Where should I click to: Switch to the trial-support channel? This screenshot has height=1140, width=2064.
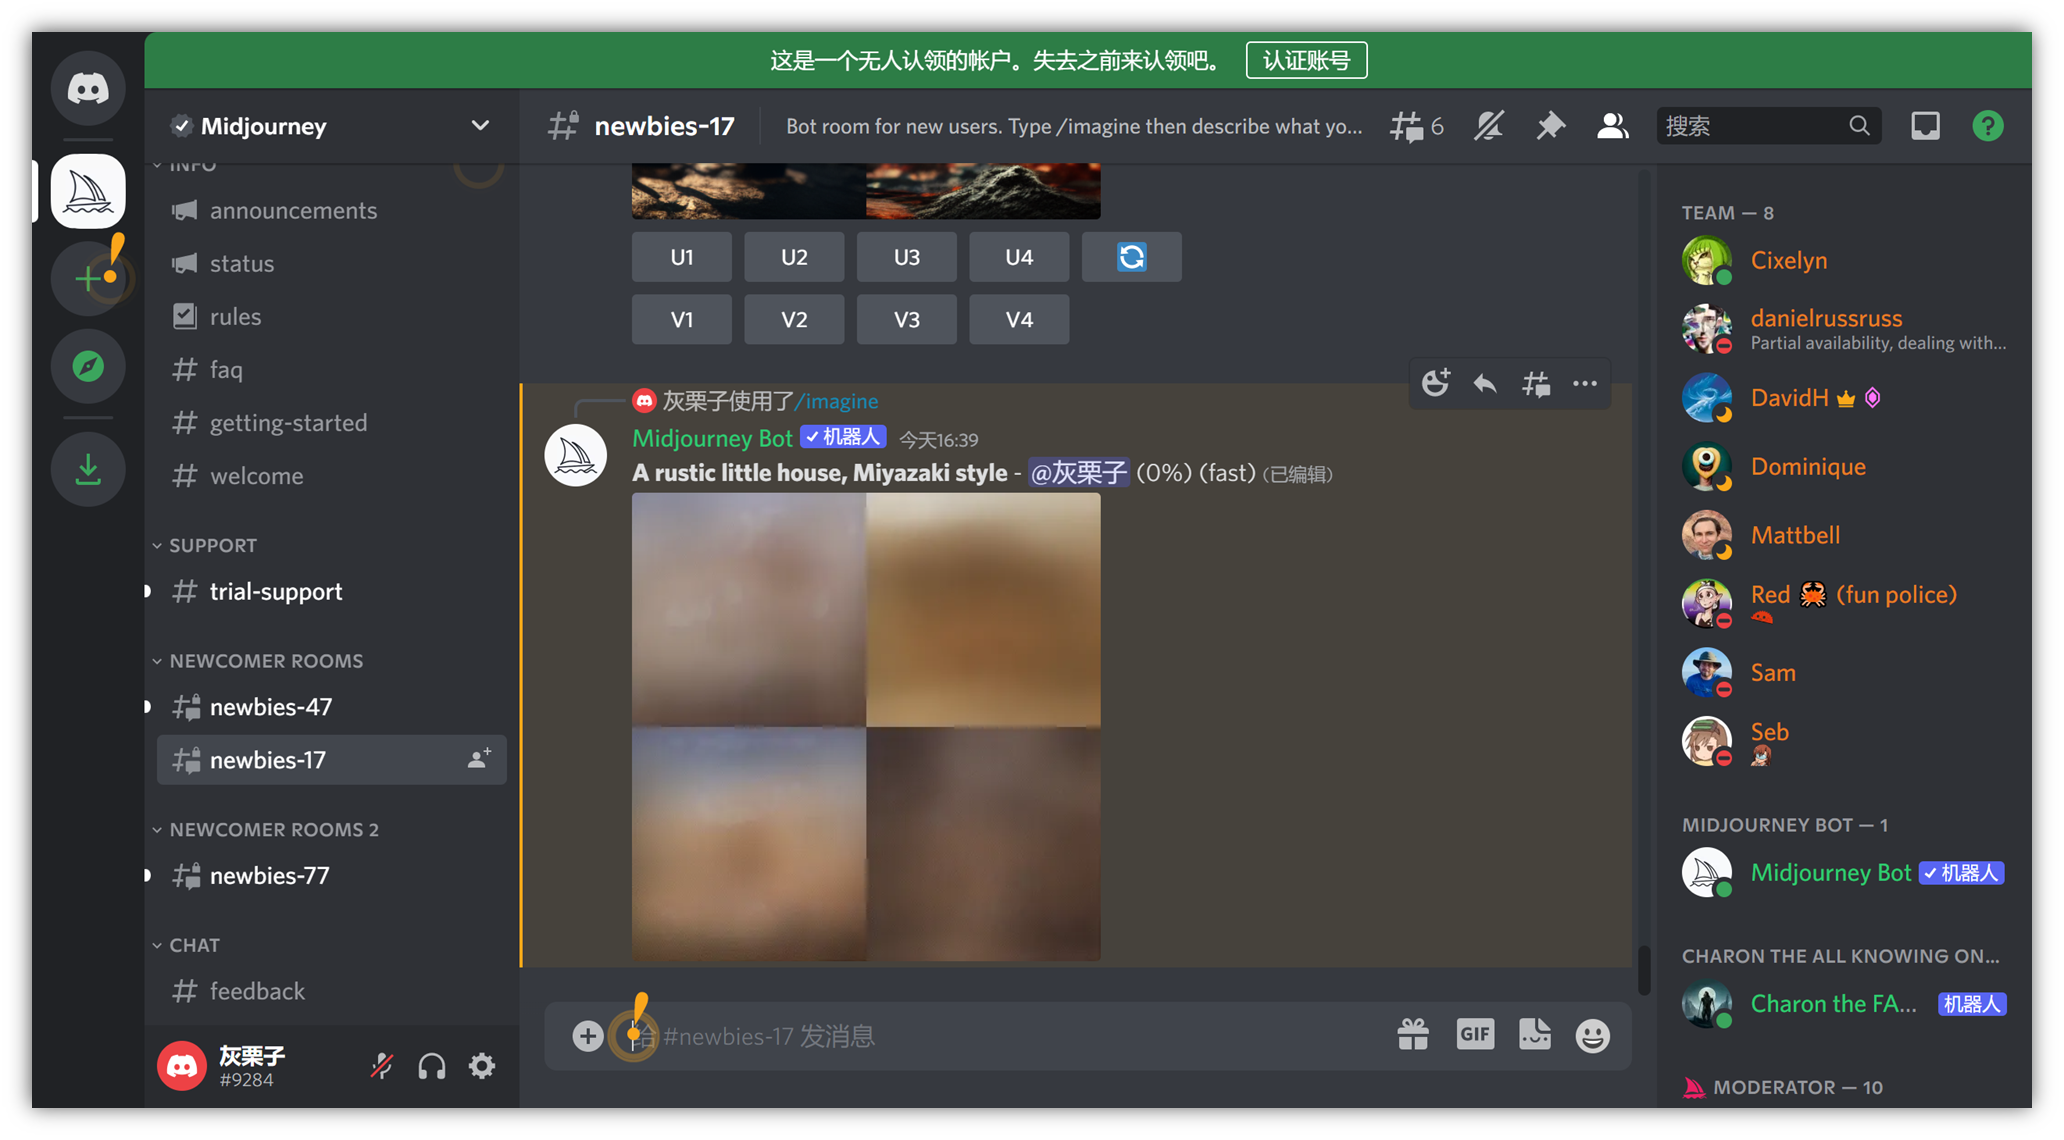pos(276,592)
